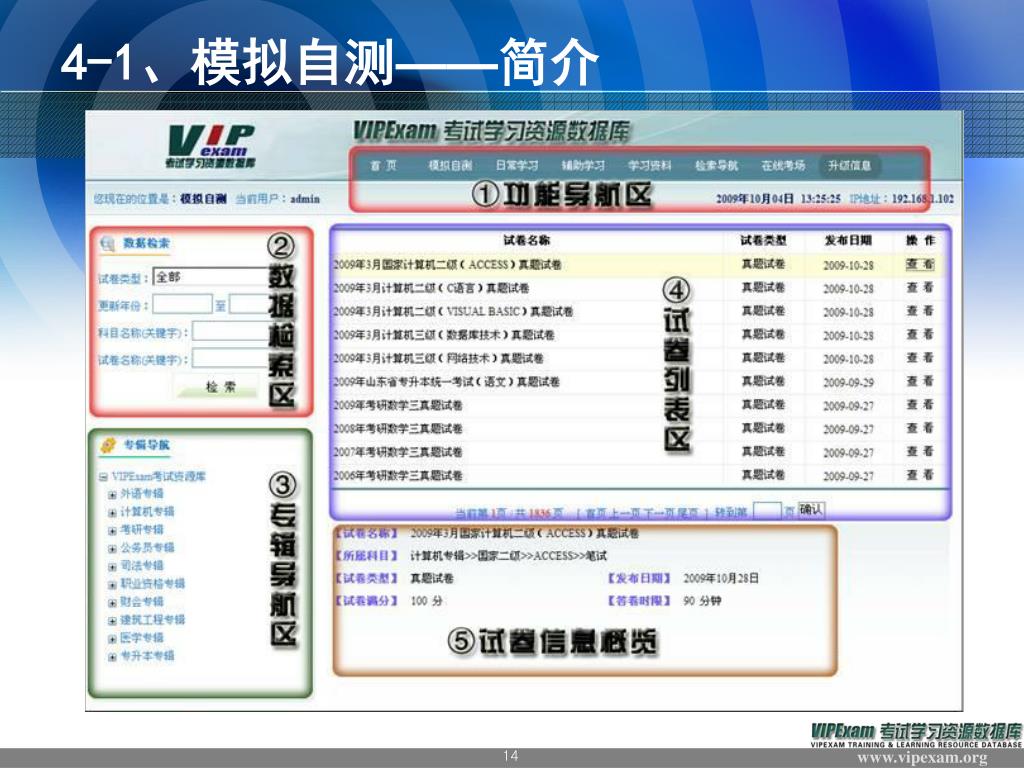
Task: Click the 更新年份 end year field
Action: click(249, 304)
